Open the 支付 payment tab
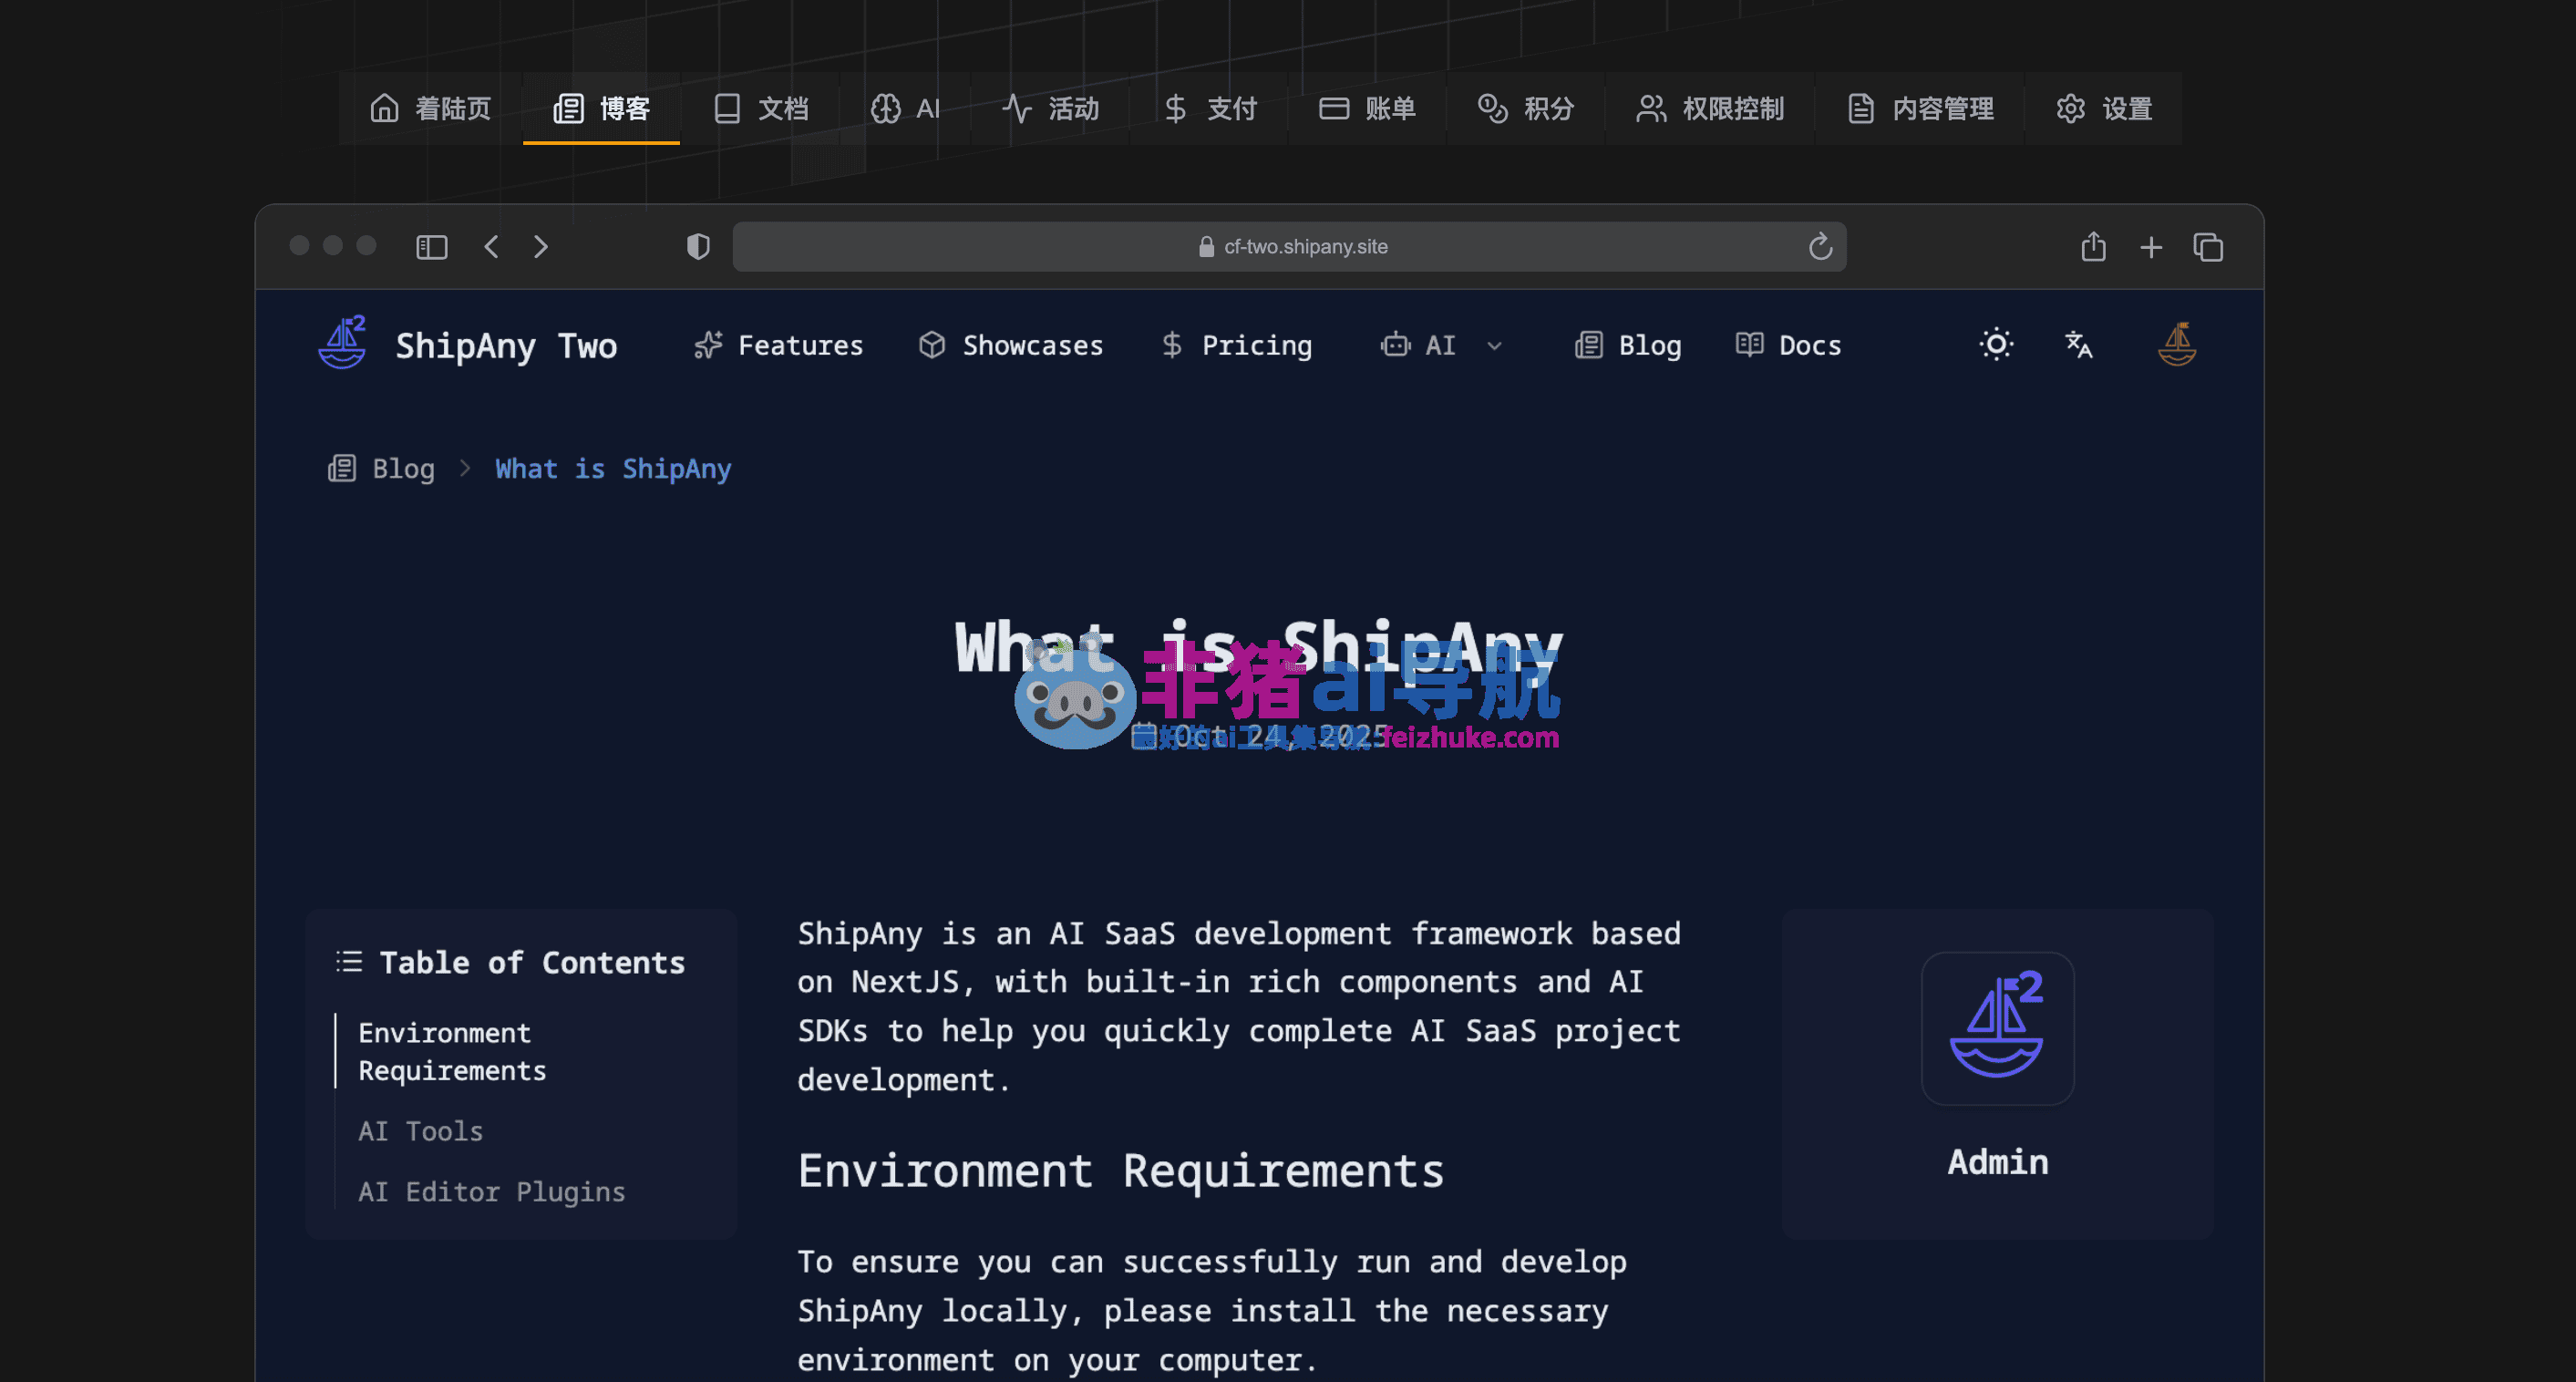Image resolution: width=2576 pixels, height=1382 pixels. [x=1210, y=108]
